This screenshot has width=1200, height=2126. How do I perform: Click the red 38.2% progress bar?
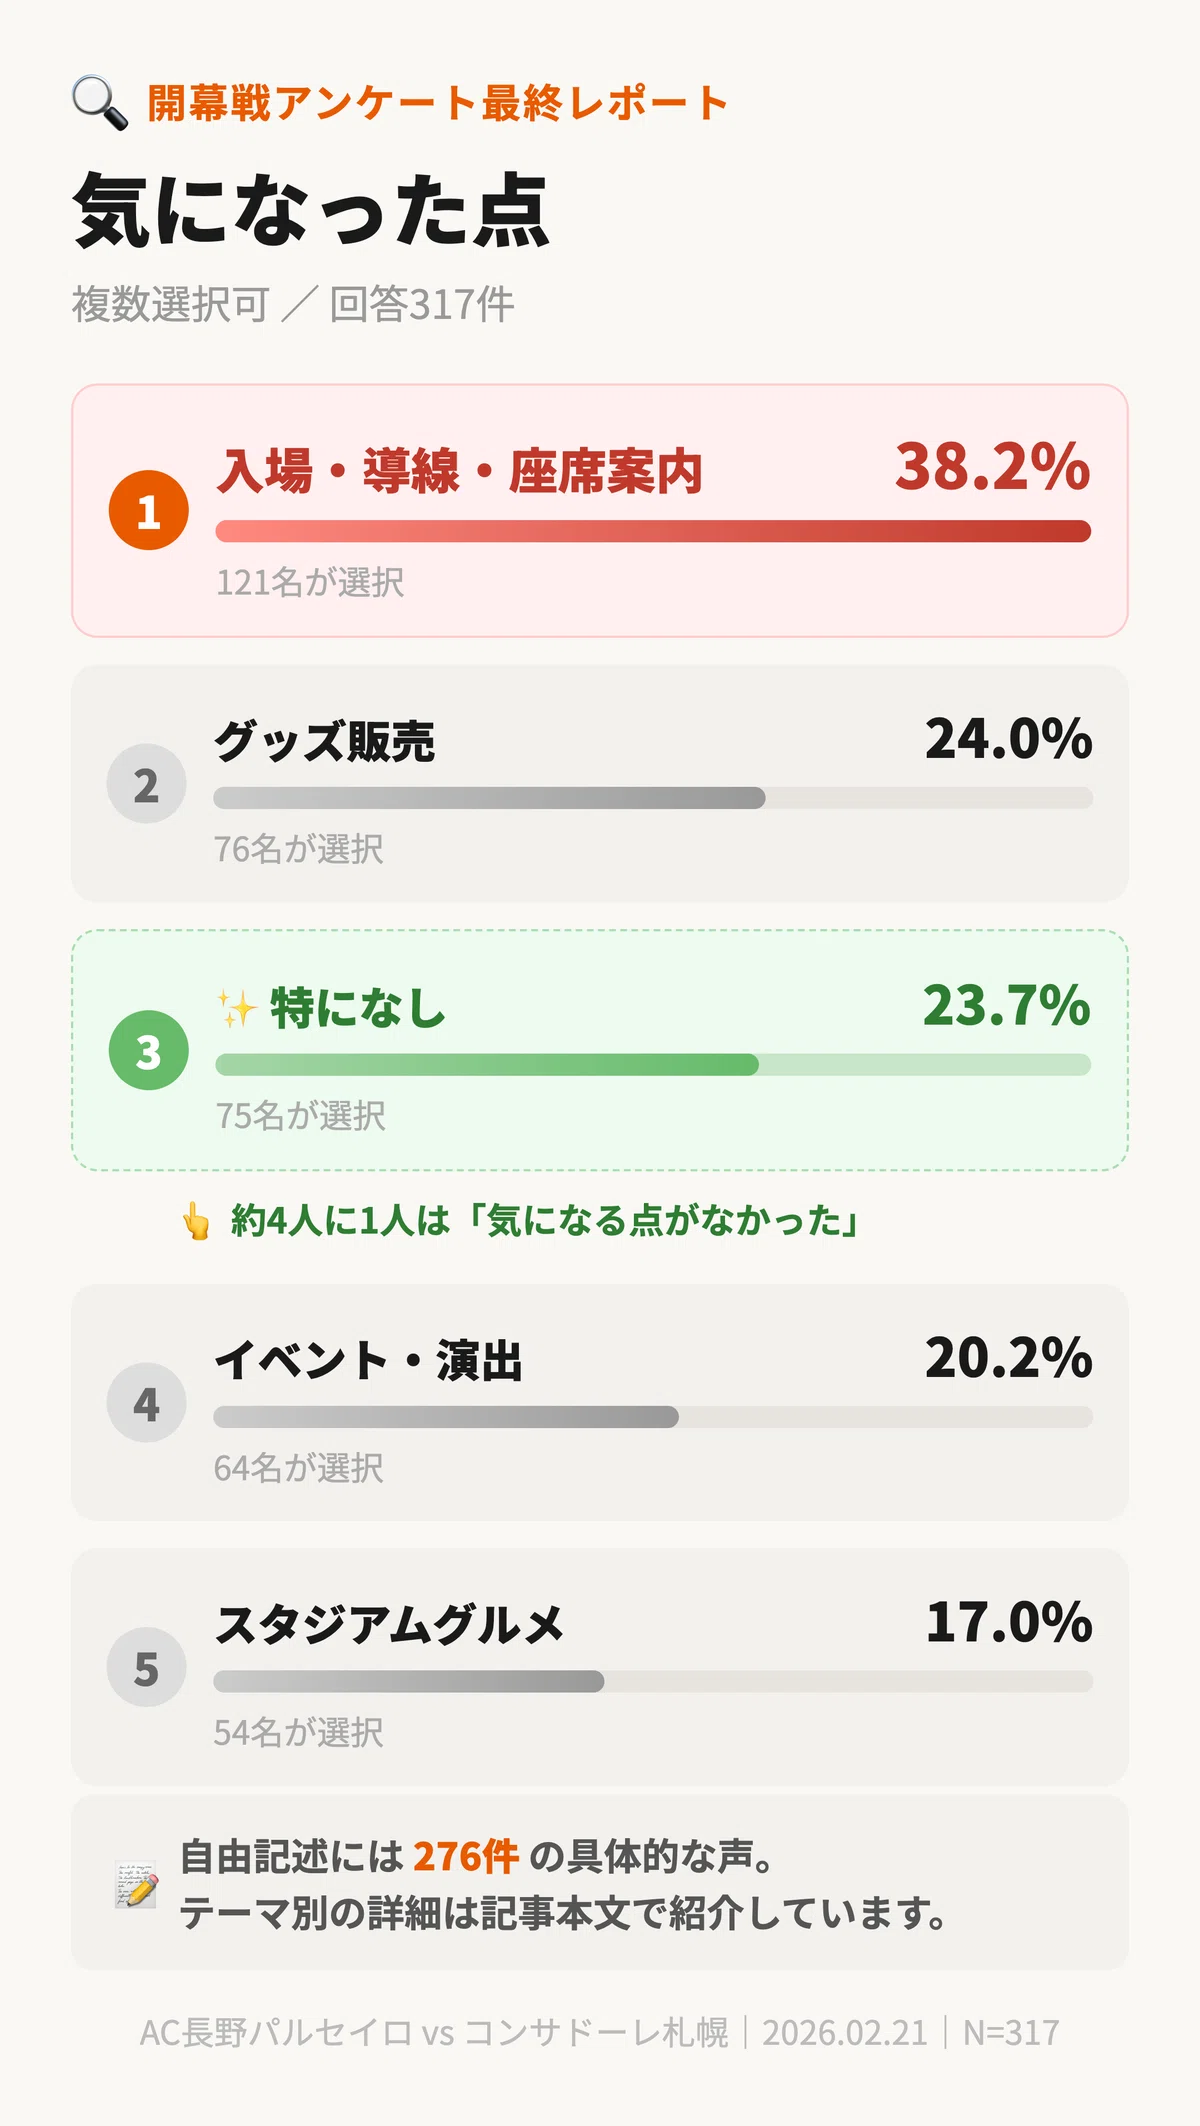pyautogui.click(x=653, y=531)
